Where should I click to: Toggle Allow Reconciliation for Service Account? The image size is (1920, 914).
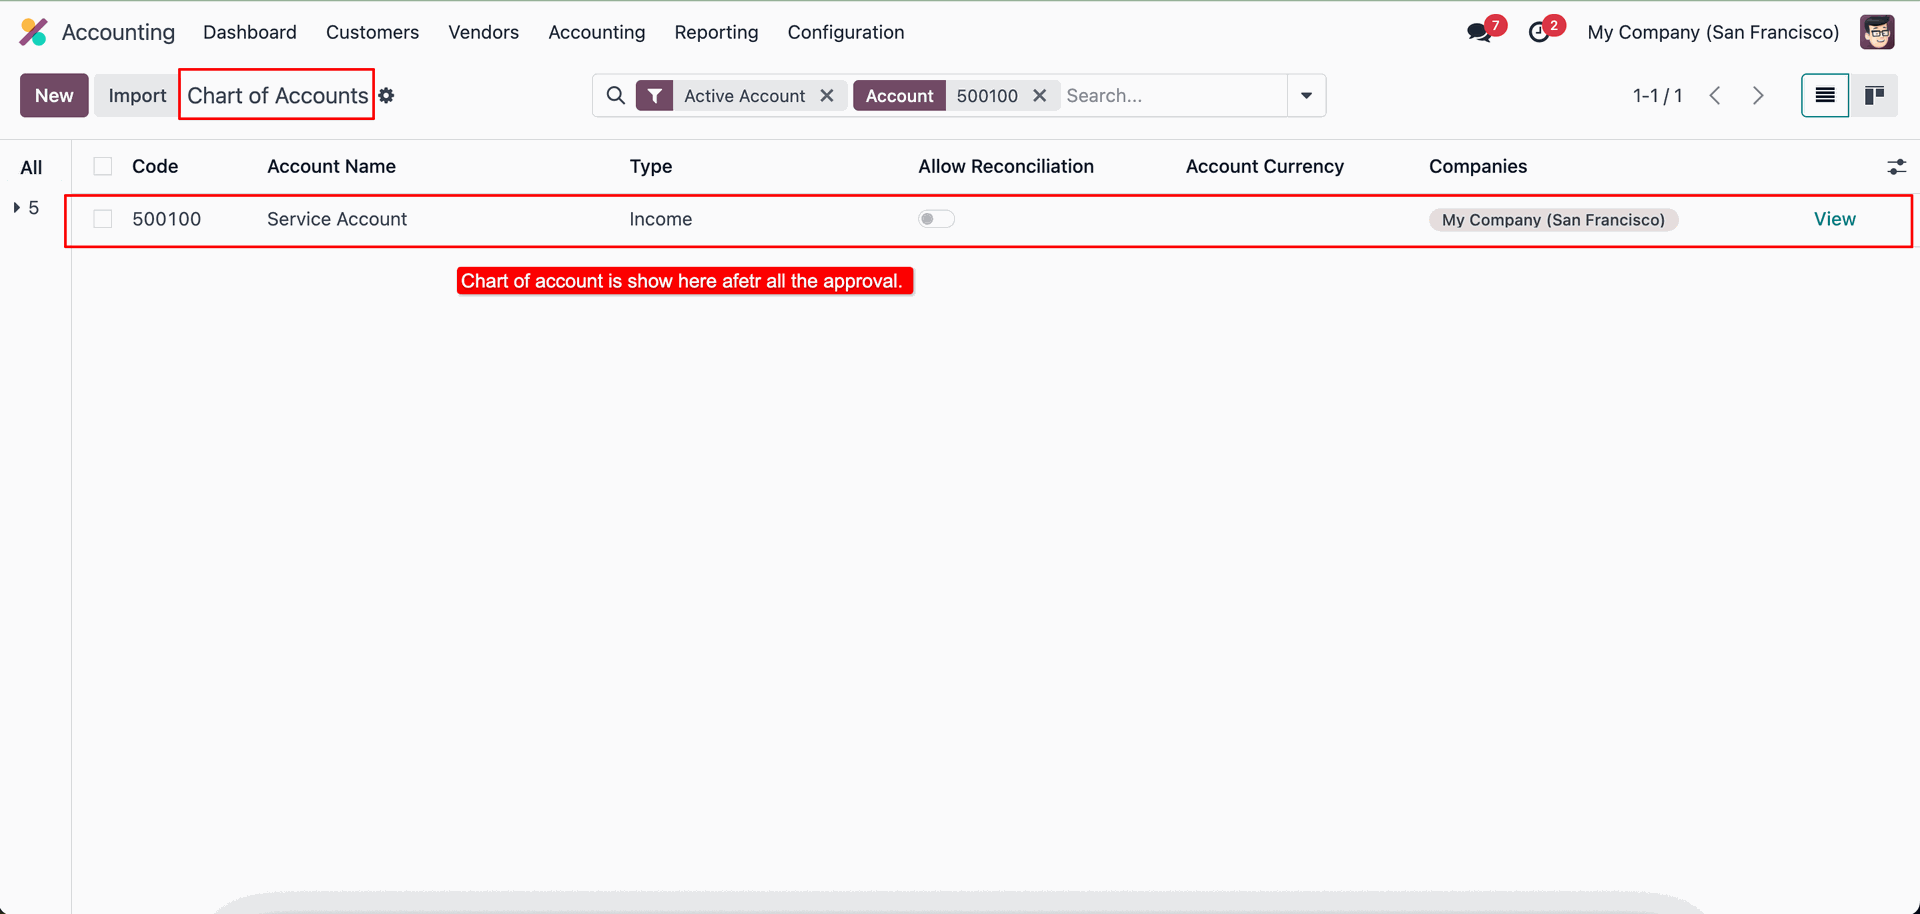tap(936, 219)
